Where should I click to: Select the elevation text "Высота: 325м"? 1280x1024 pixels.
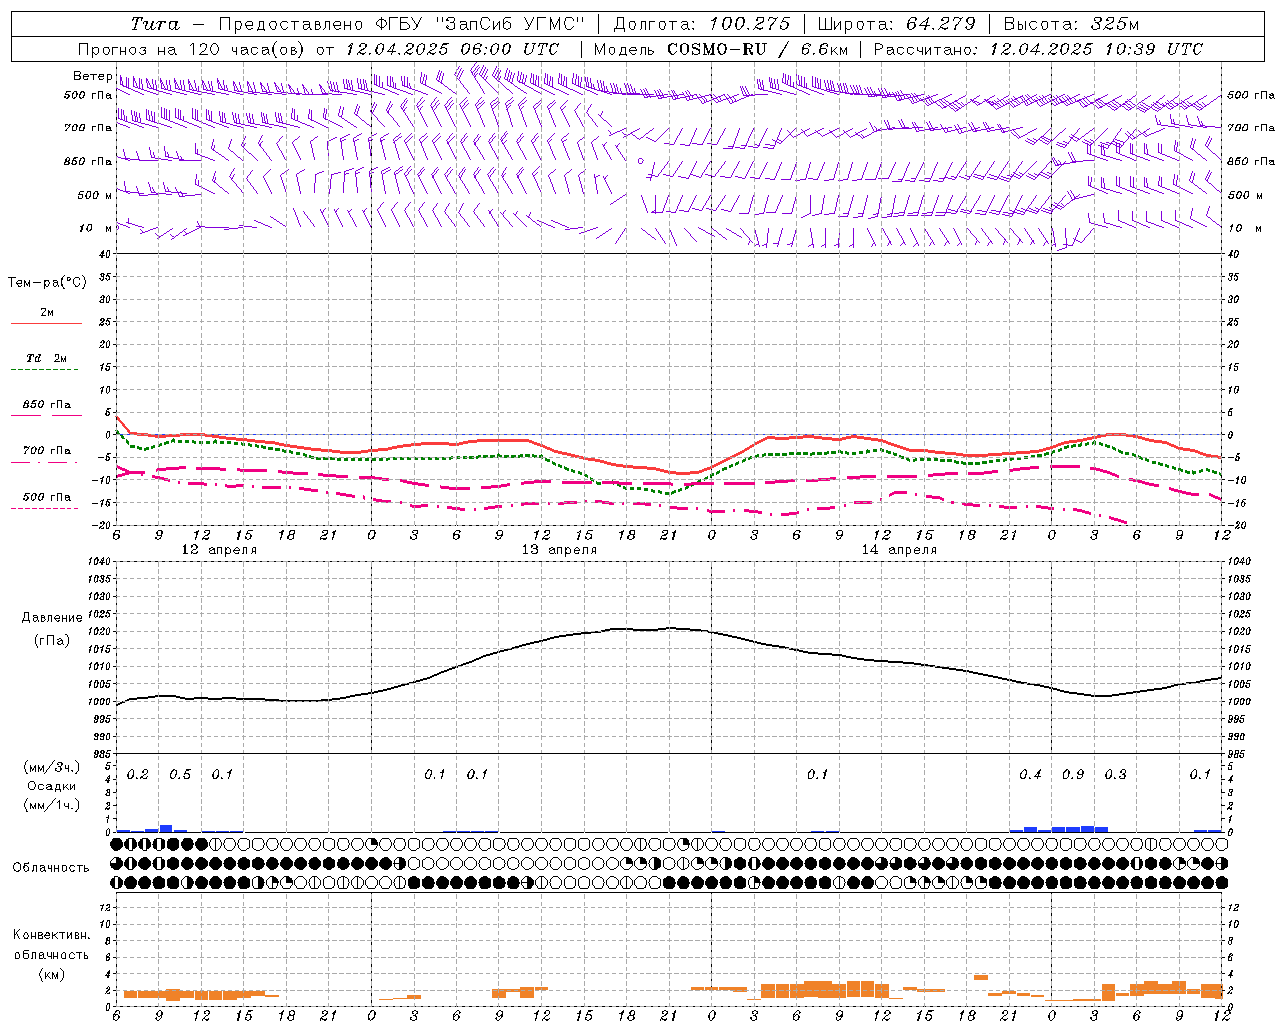point(1072,24)
